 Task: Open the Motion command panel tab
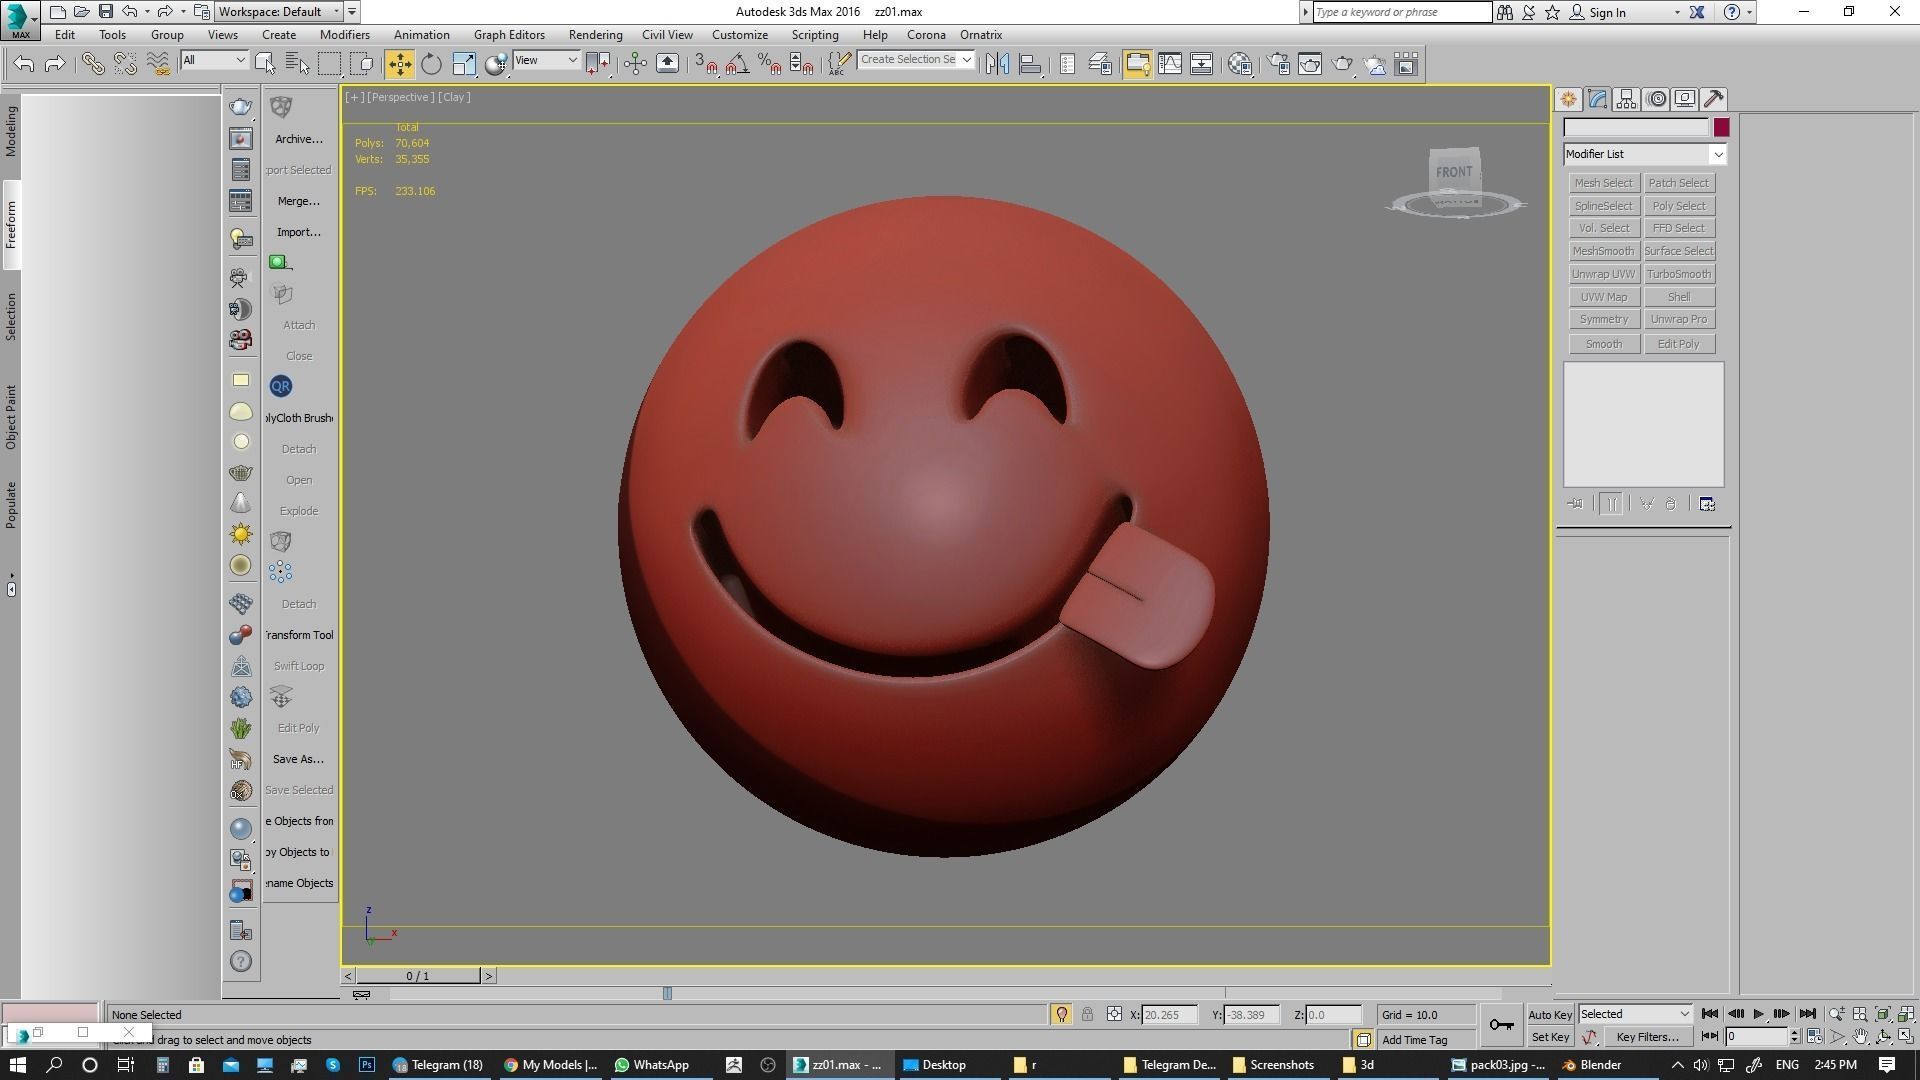(x=1656, y=99)
